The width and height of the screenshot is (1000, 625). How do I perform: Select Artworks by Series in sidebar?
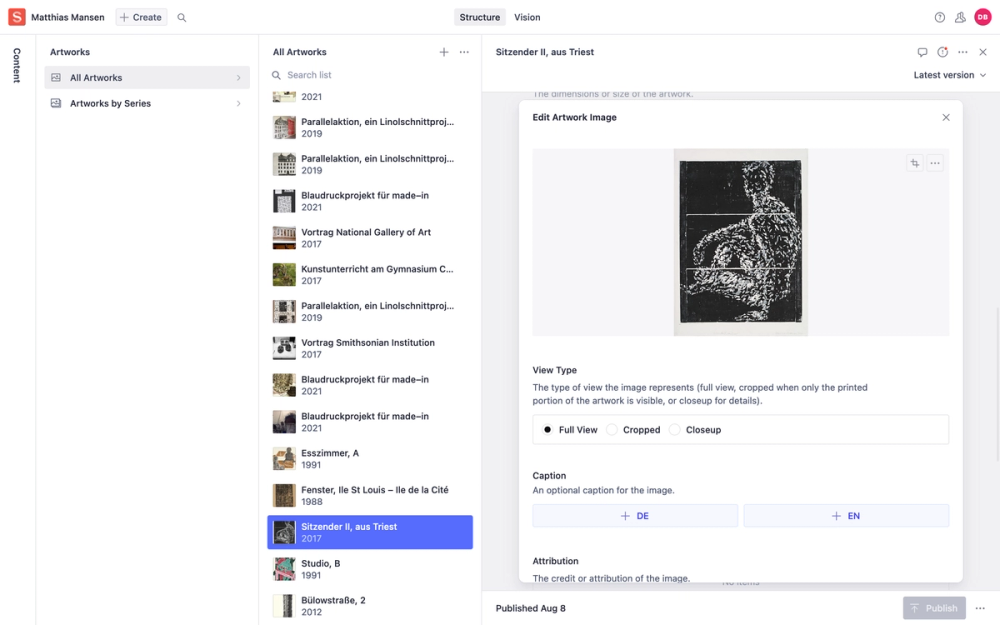point(147,103)
